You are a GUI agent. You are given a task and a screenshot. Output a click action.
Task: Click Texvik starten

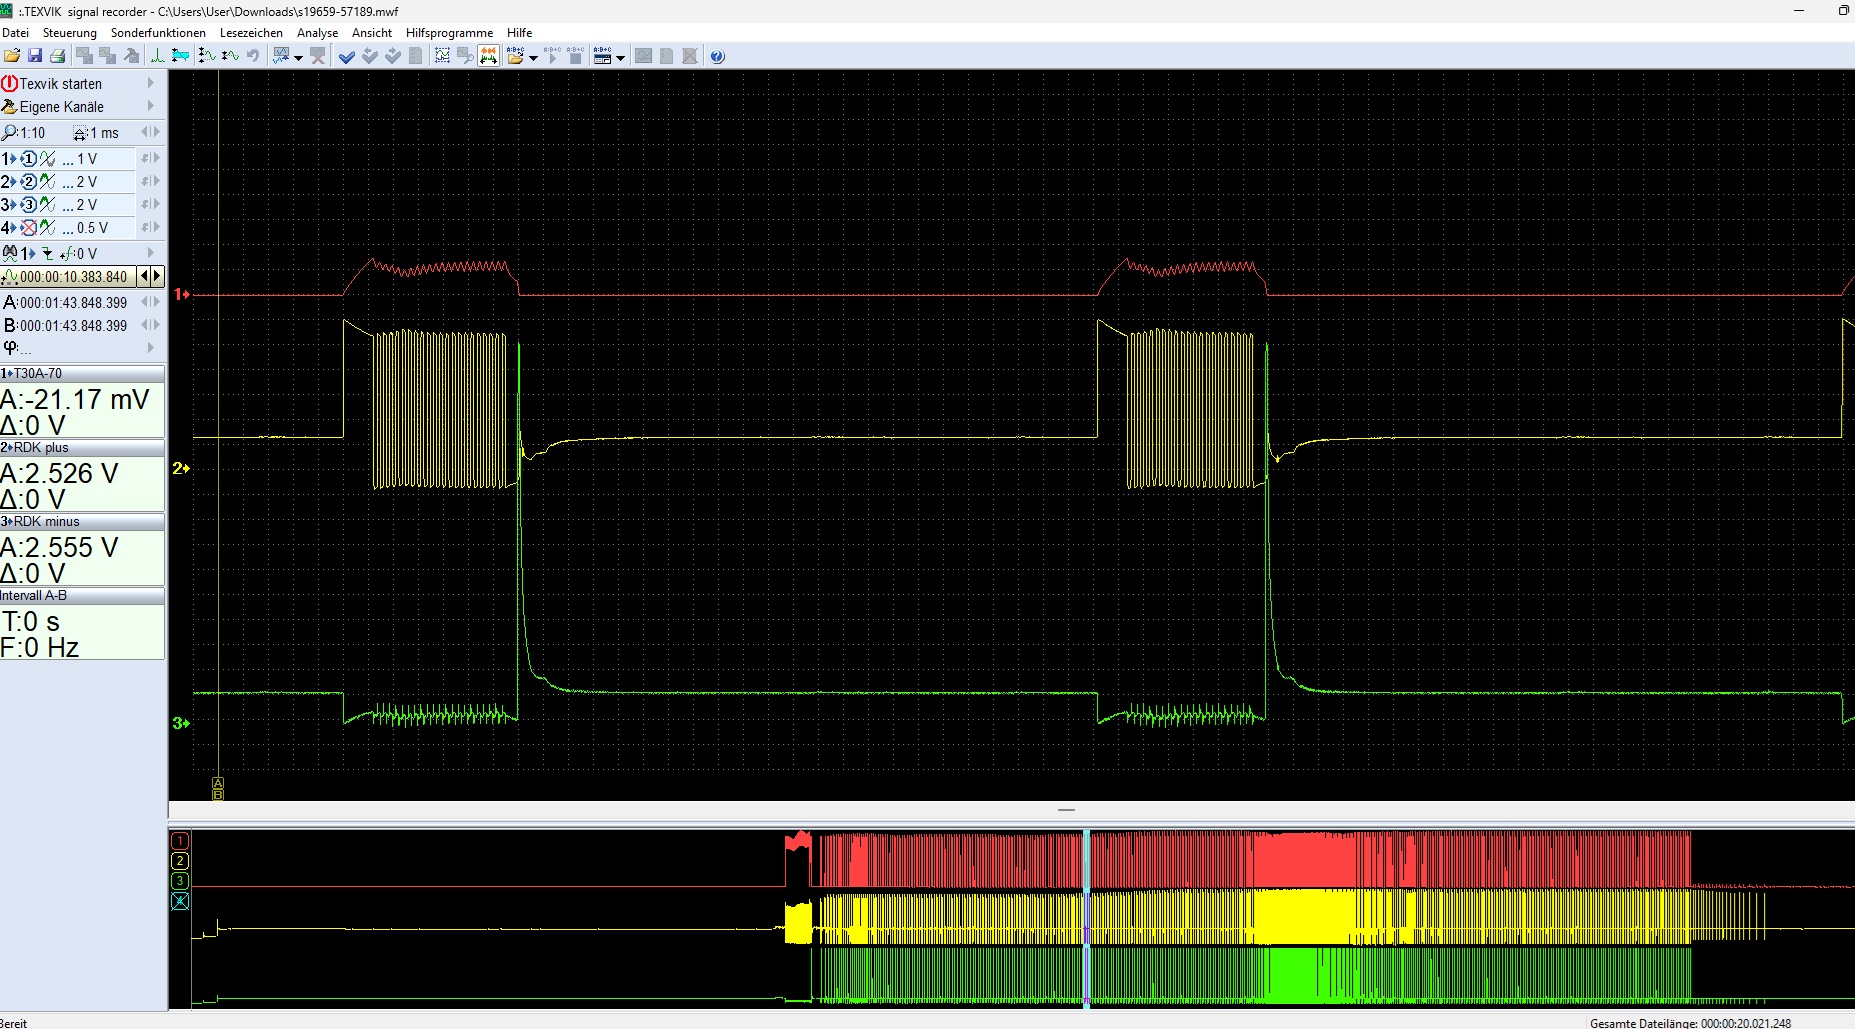coord(61,84)
